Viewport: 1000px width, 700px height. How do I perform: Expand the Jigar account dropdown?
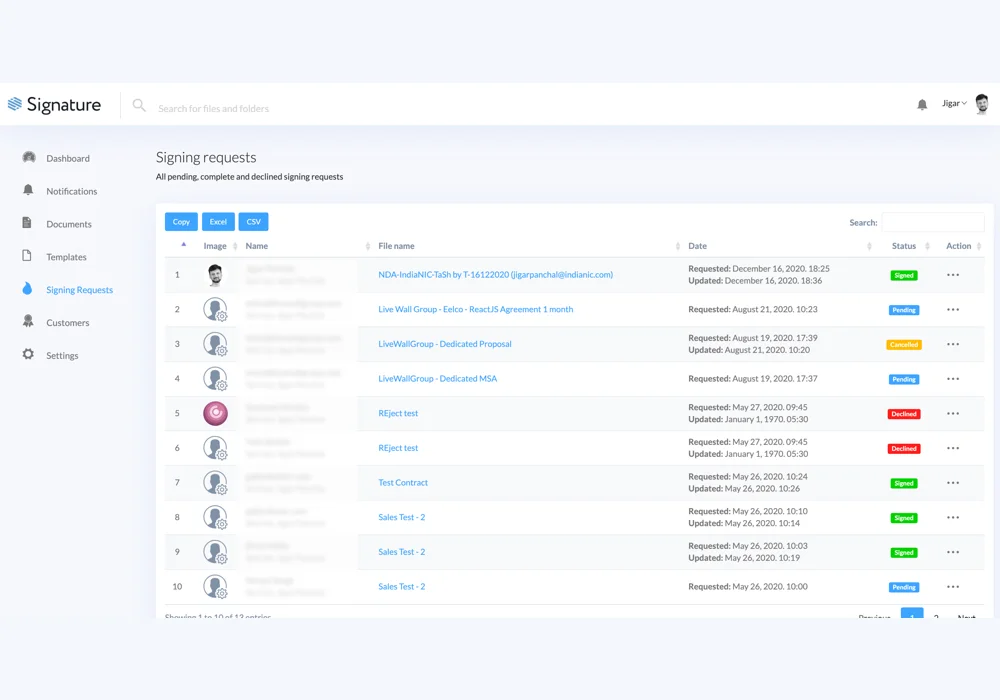point(955,103)
